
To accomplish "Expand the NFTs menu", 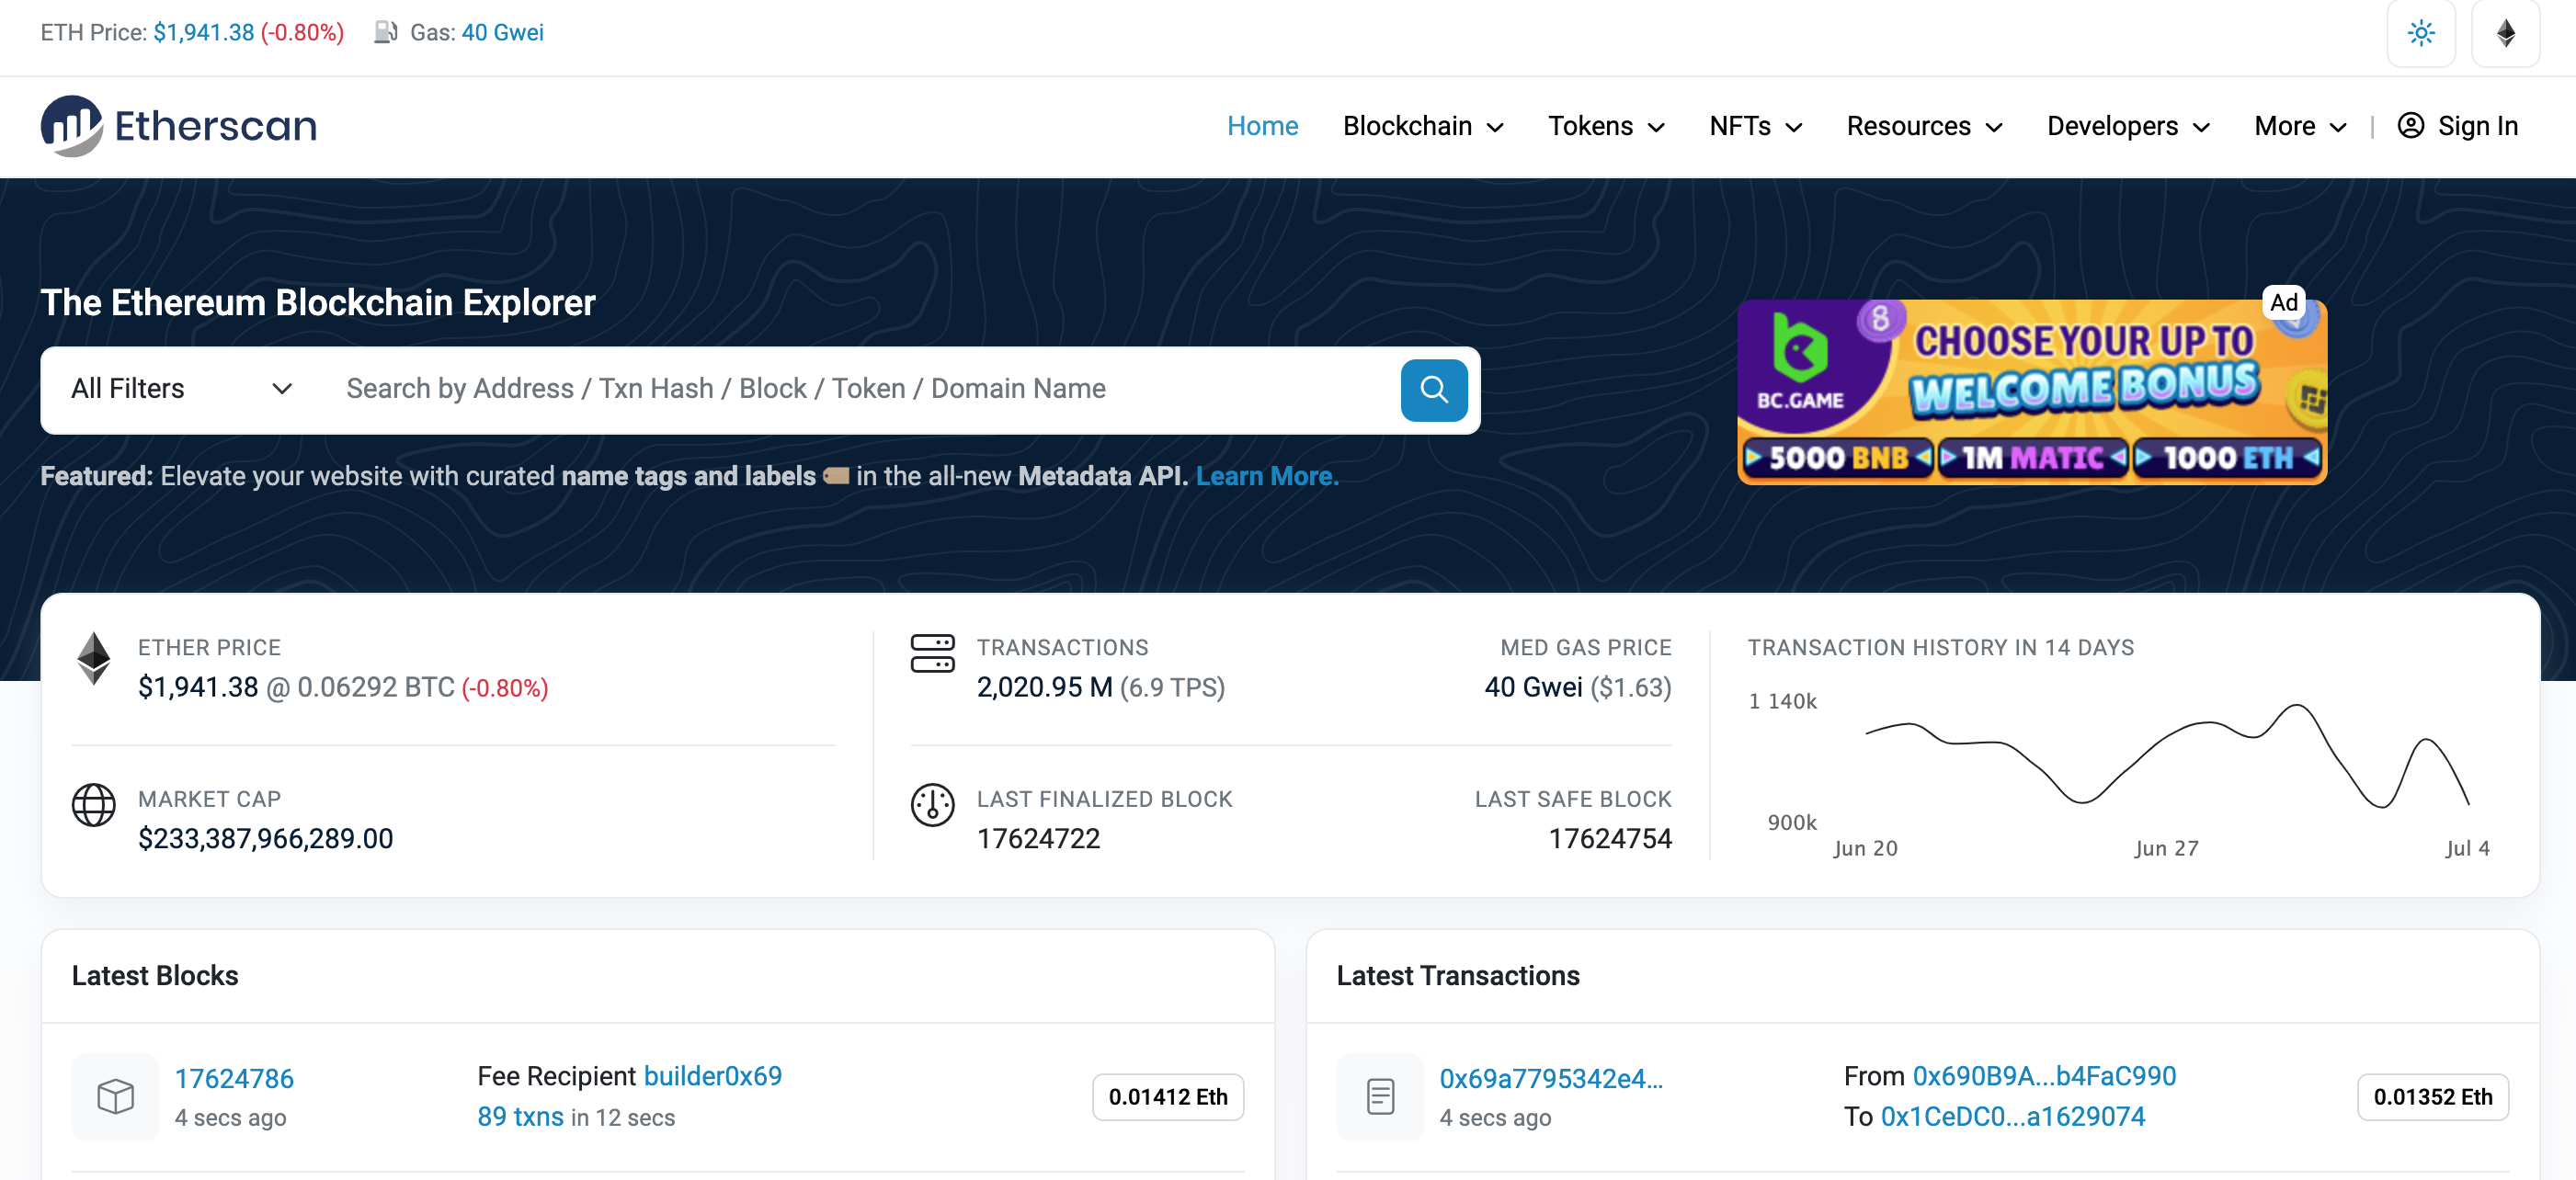I will tap(1755, 126).
